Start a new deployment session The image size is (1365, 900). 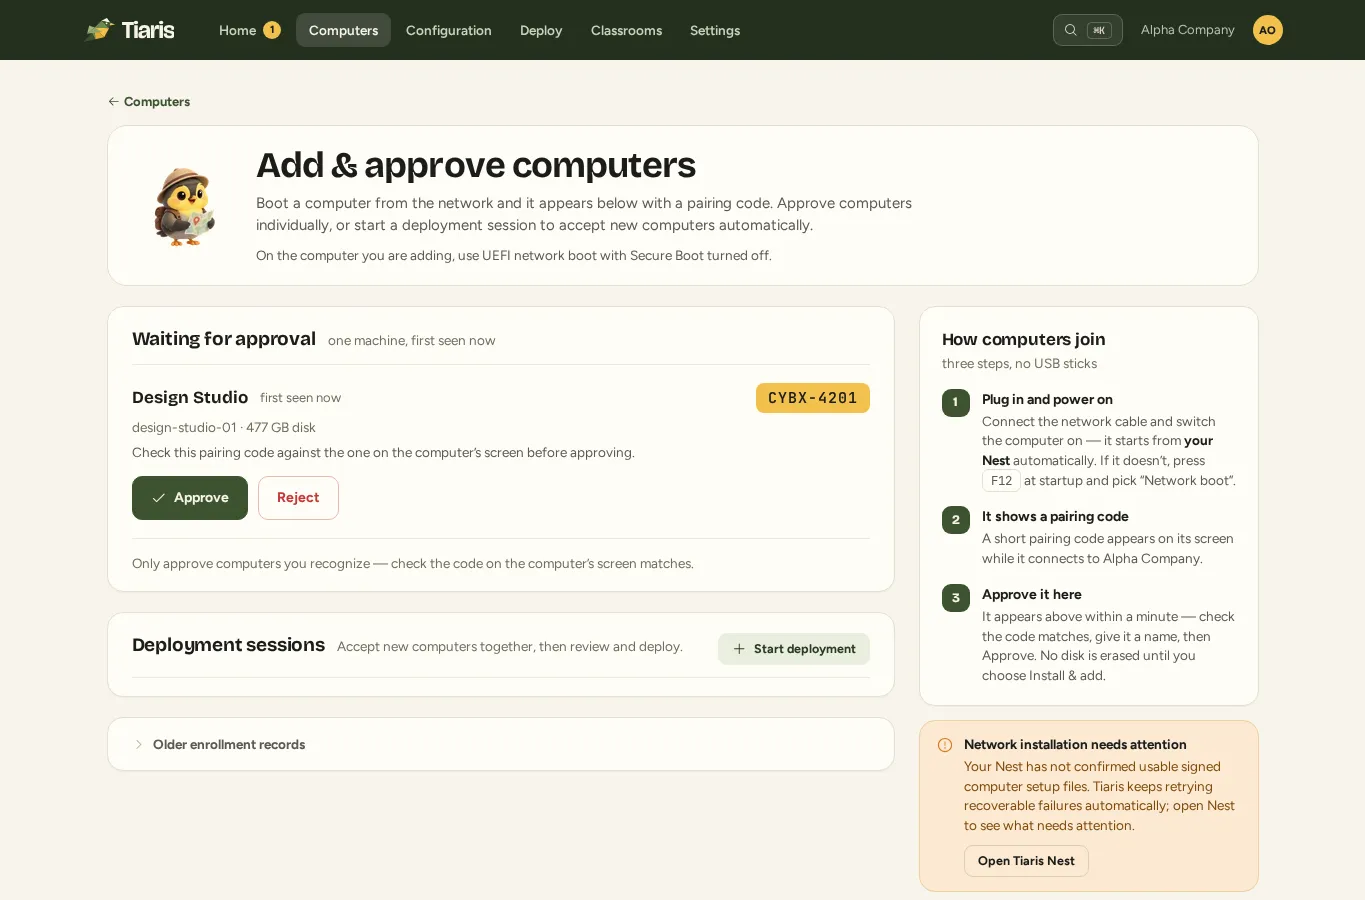[x=794, y=649]
